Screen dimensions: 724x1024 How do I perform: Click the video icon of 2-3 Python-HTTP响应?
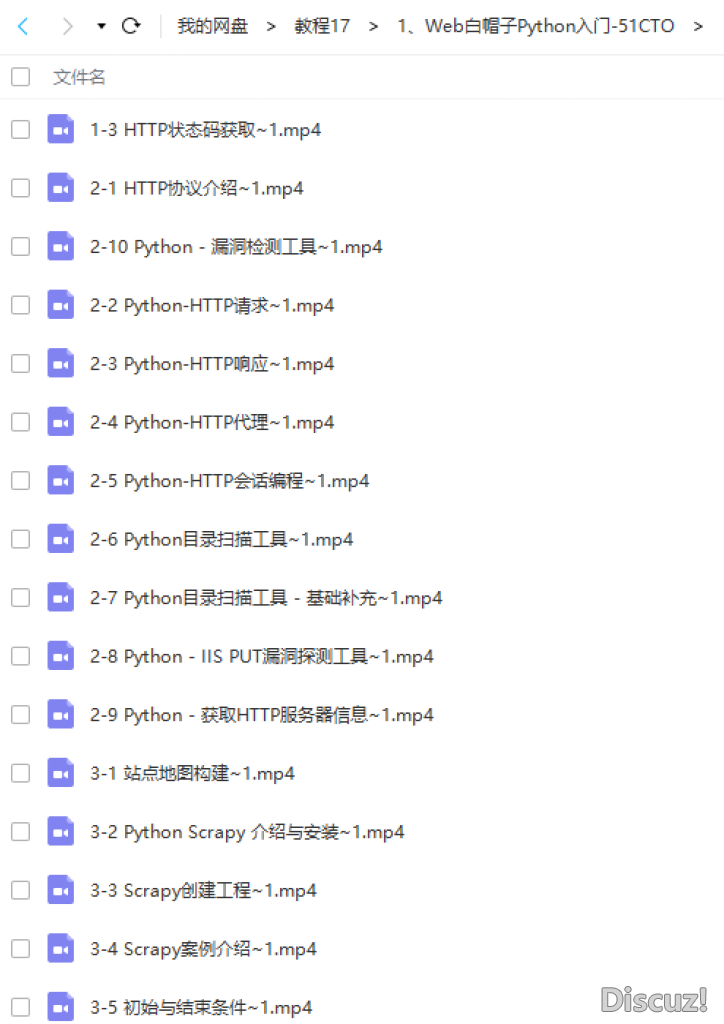(x=61, y=362)
